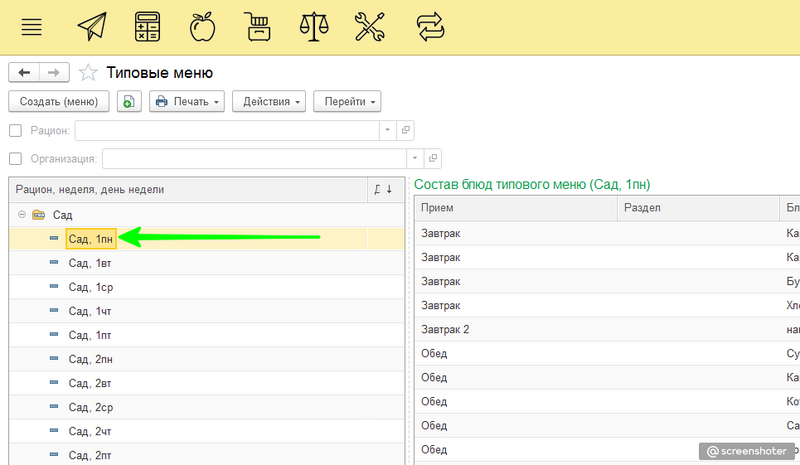The height and width of the screenshot is (465, 800).
Task: Select the Сад, 1вт tree row
Action: [90, 263]
